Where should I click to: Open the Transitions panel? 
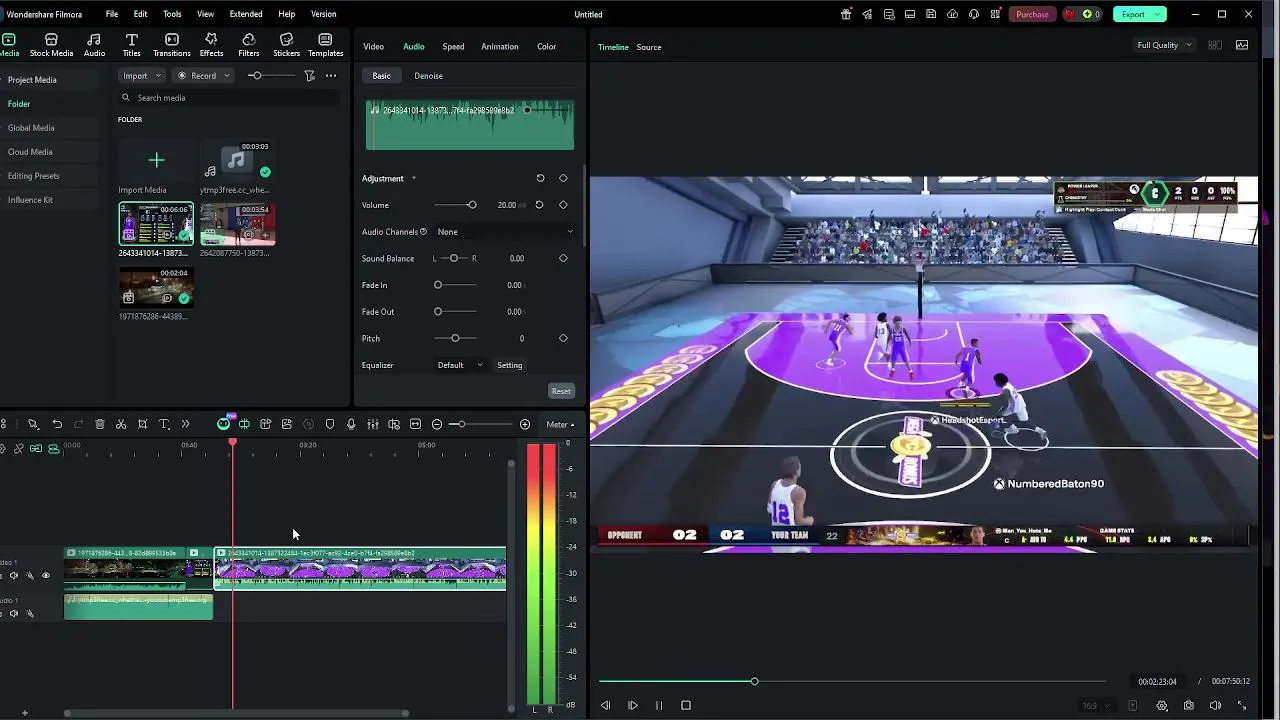172,45
